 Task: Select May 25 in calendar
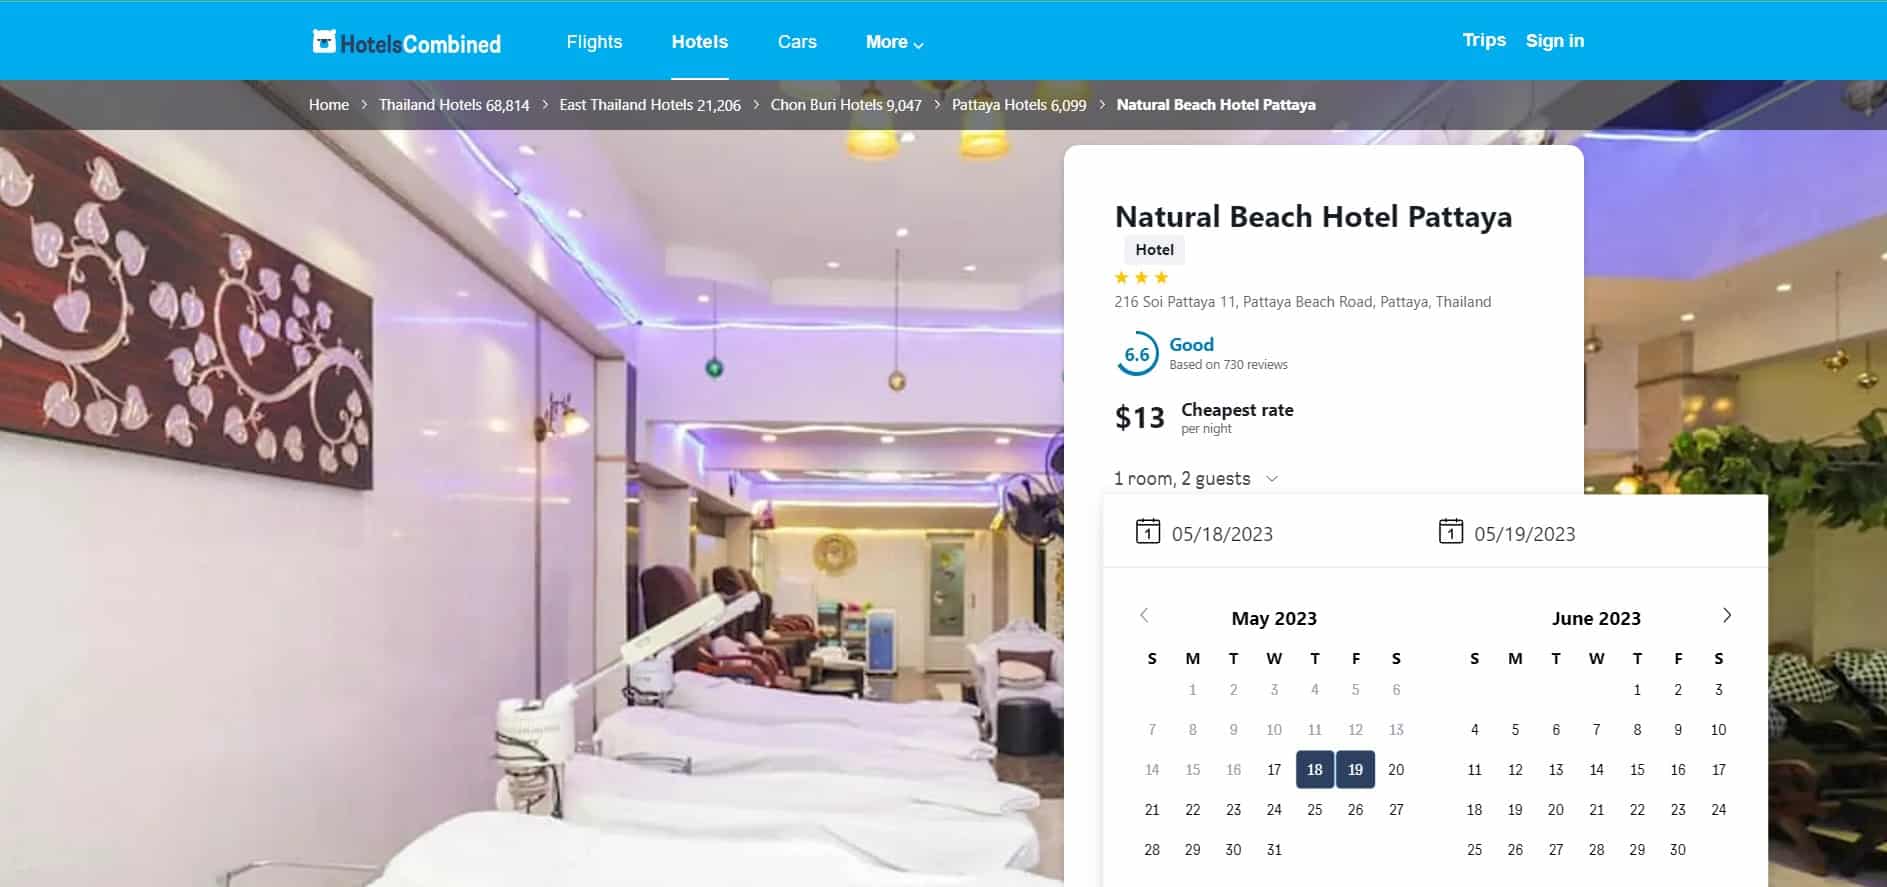(1315, 809)
